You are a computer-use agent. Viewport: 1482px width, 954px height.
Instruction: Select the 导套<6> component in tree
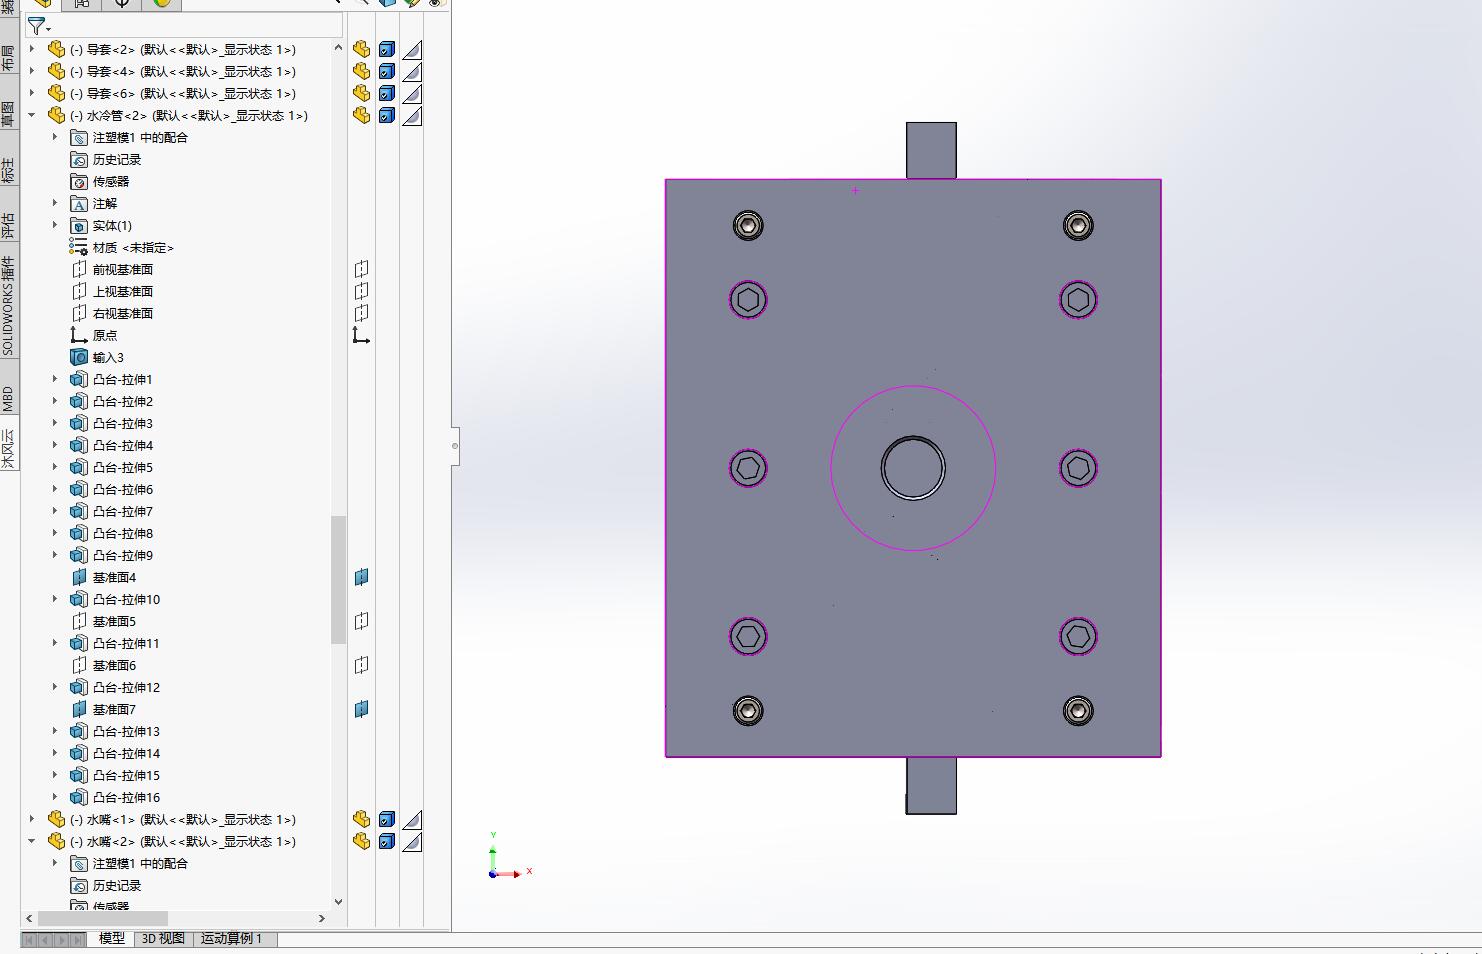172,94
